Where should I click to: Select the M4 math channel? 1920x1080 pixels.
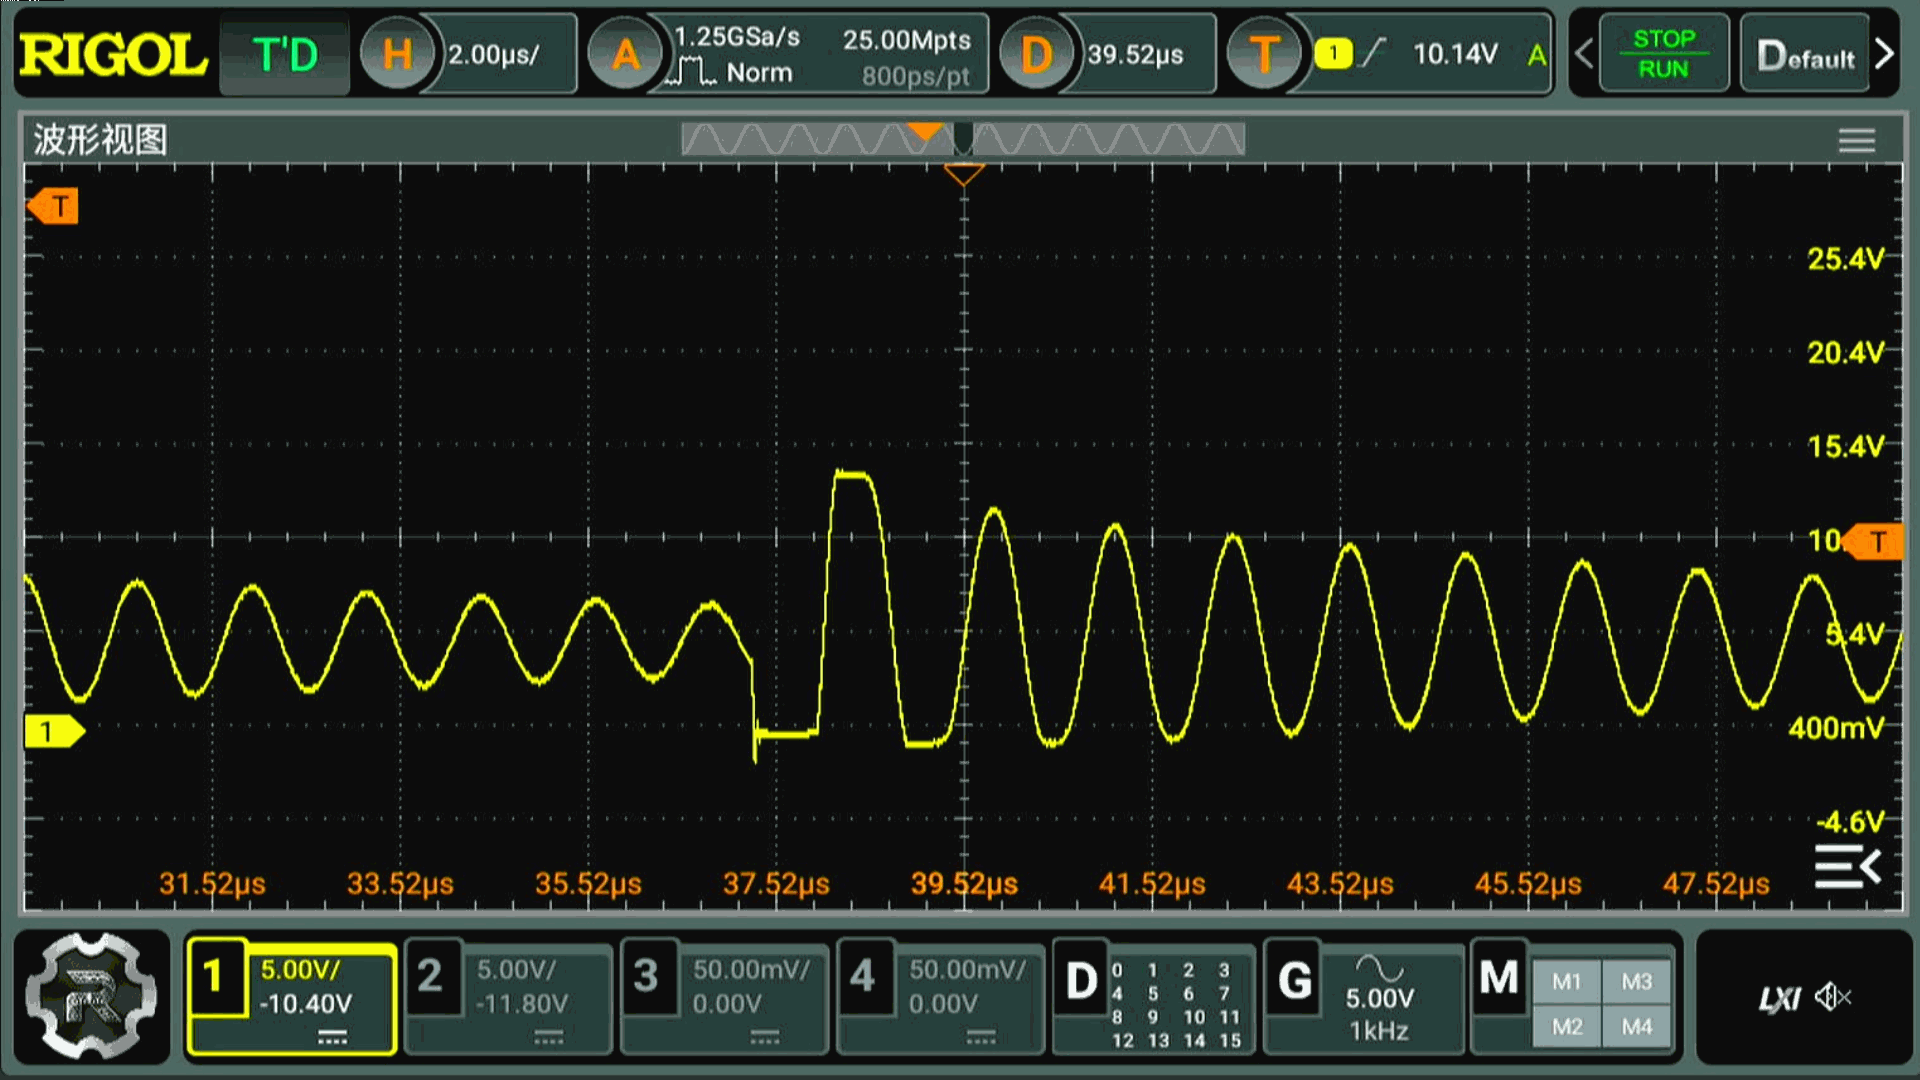[1637, 1026]
